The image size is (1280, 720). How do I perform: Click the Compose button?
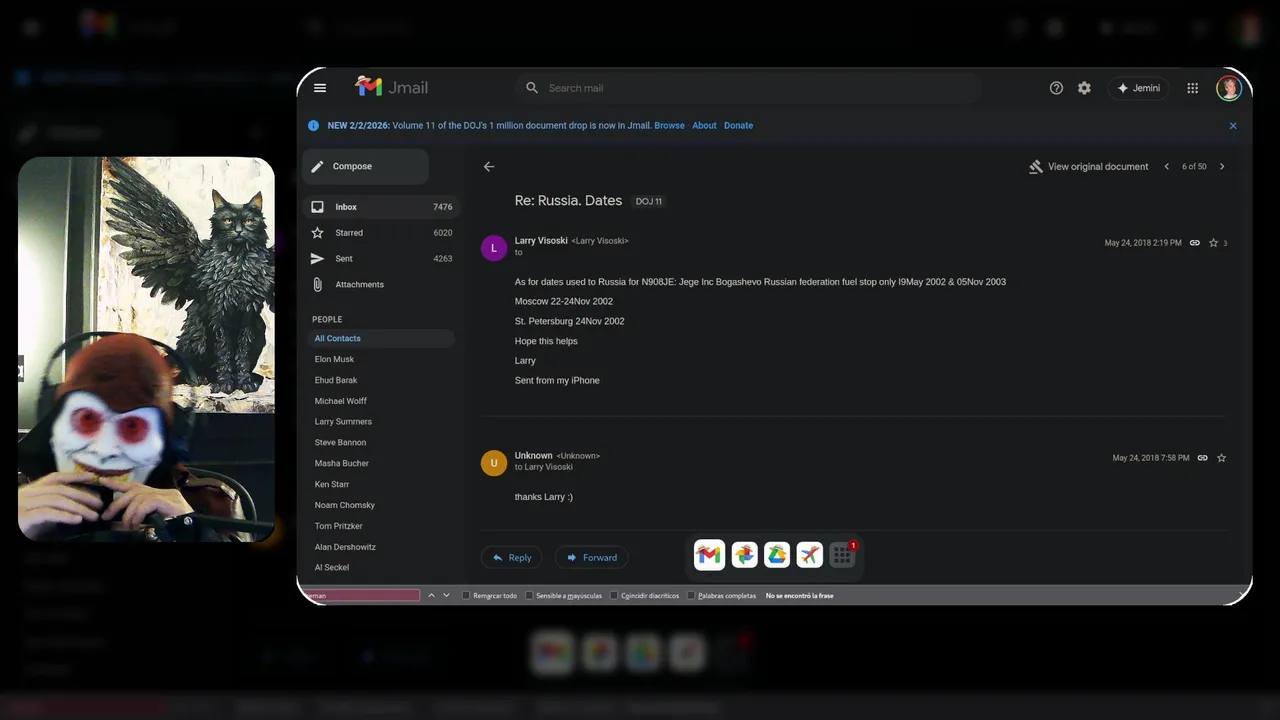[x=365, y=167]
